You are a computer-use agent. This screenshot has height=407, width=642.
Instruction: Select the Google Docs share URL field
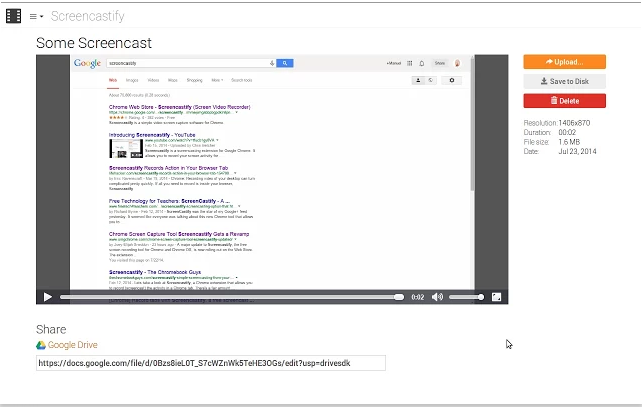pos(211,363)
